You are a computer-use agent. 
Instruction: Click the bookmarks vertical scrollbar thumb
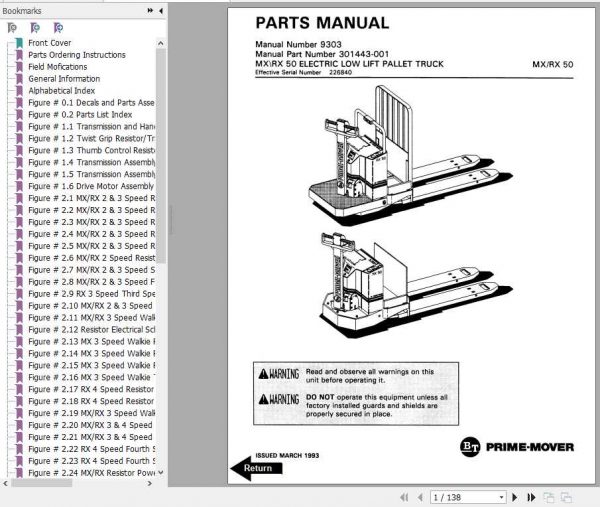[161, 156]
